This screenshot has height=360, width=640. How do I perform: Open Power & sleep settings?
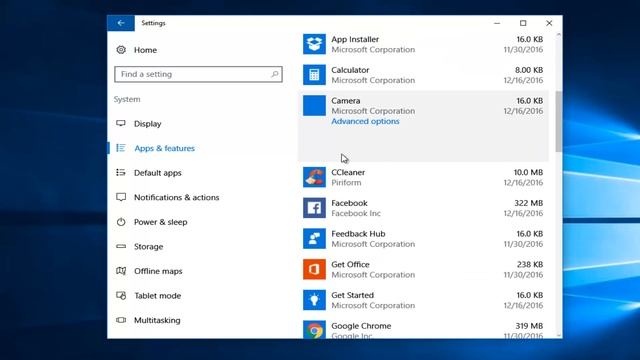pos(160,222)
